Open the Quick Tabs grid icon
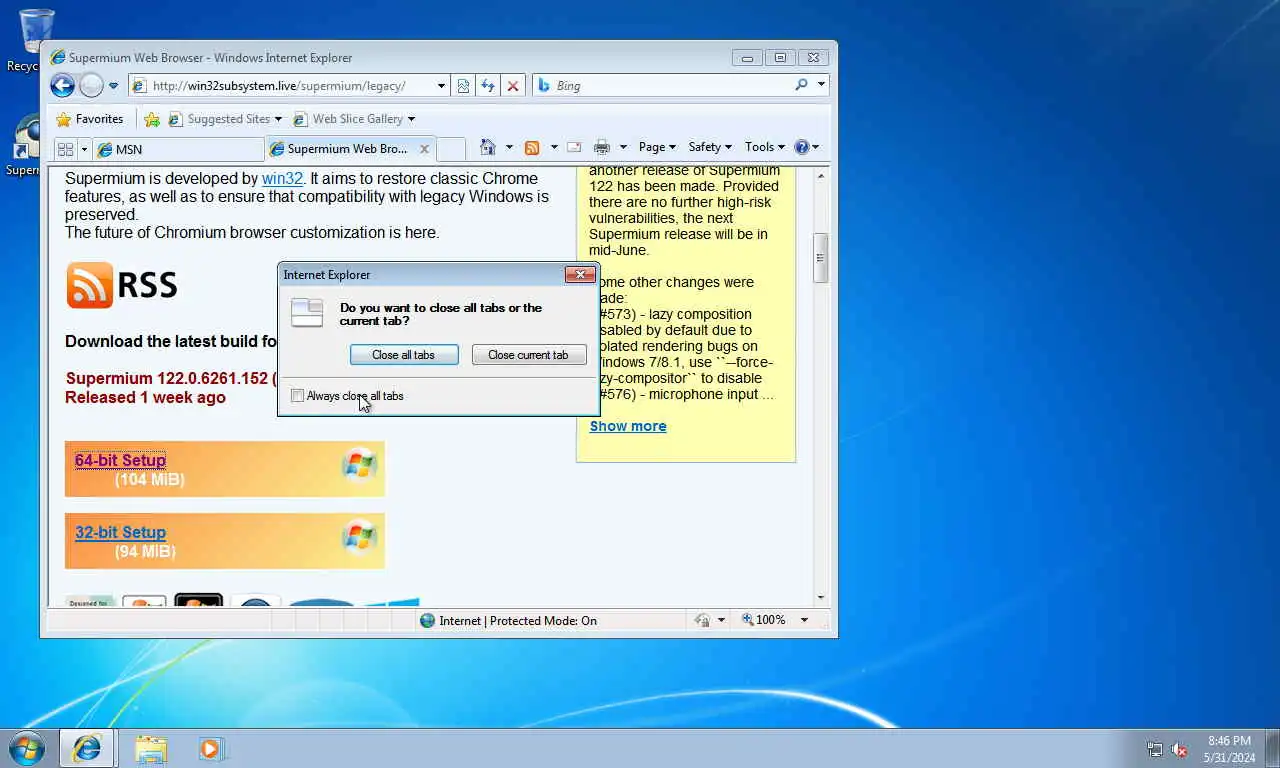 (66, 149)
